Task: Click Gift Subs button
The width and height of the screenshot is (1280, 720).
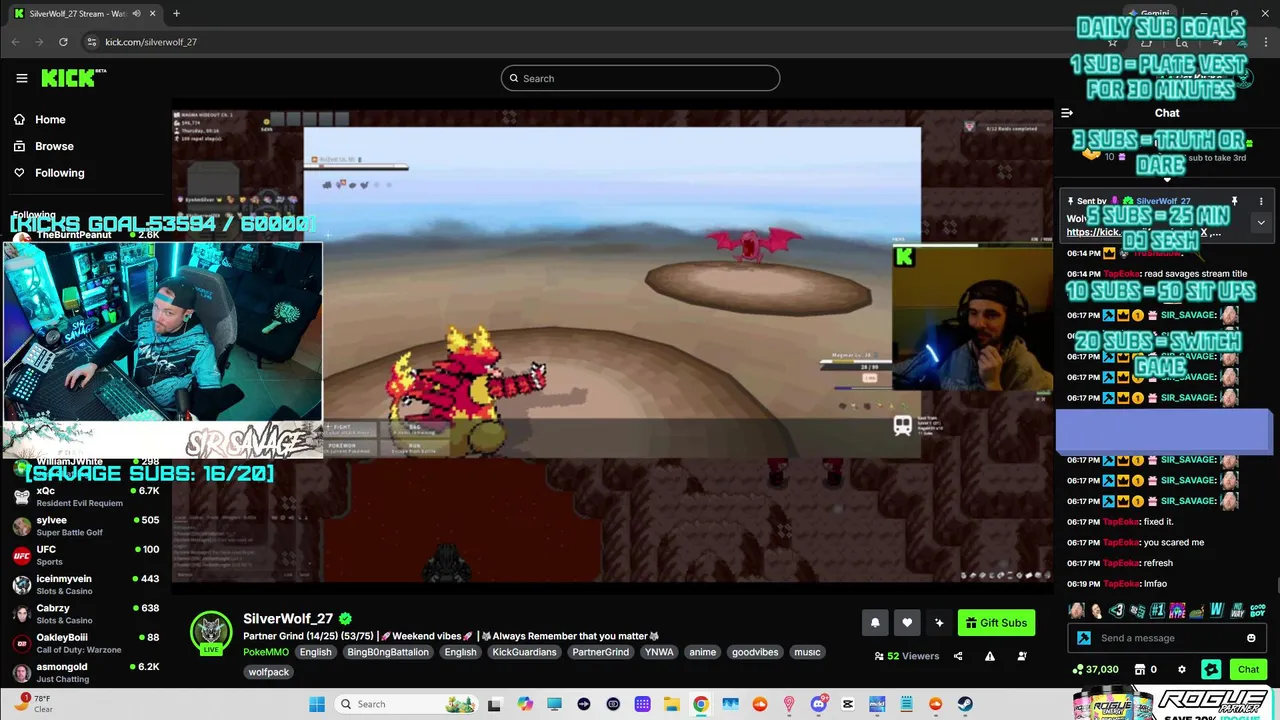Action: click(996, 623)
